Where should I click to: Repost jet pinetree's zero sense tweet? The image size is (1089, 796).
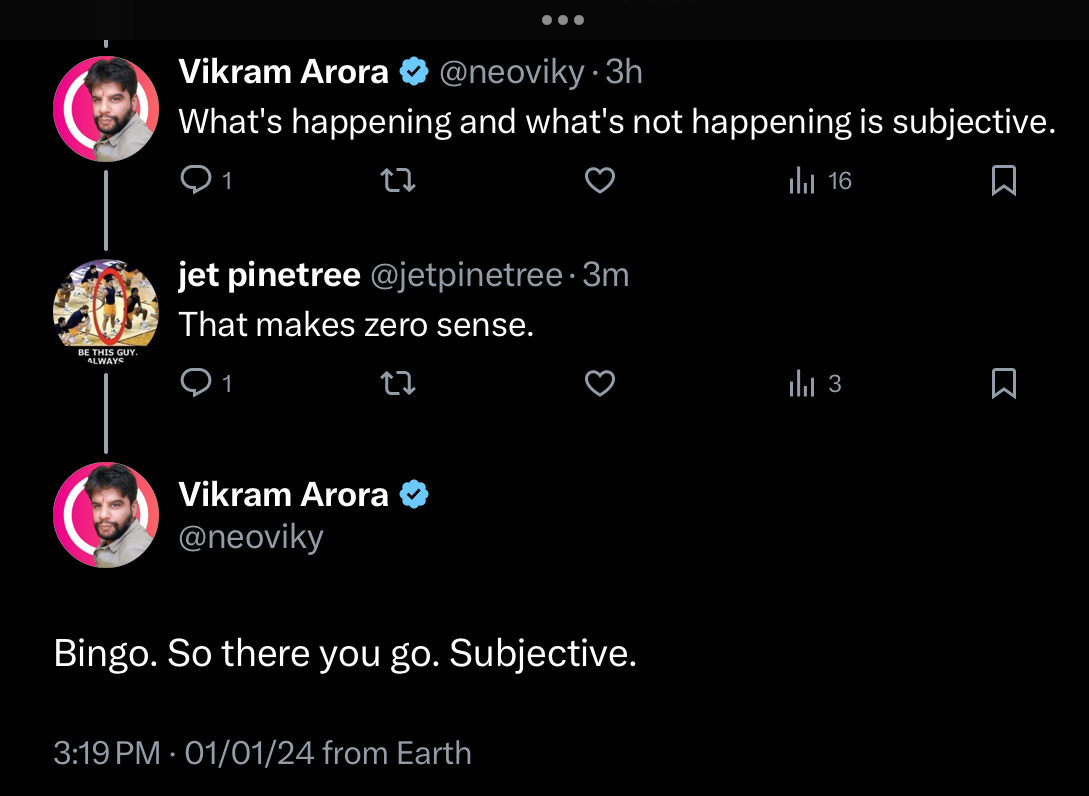399,383
